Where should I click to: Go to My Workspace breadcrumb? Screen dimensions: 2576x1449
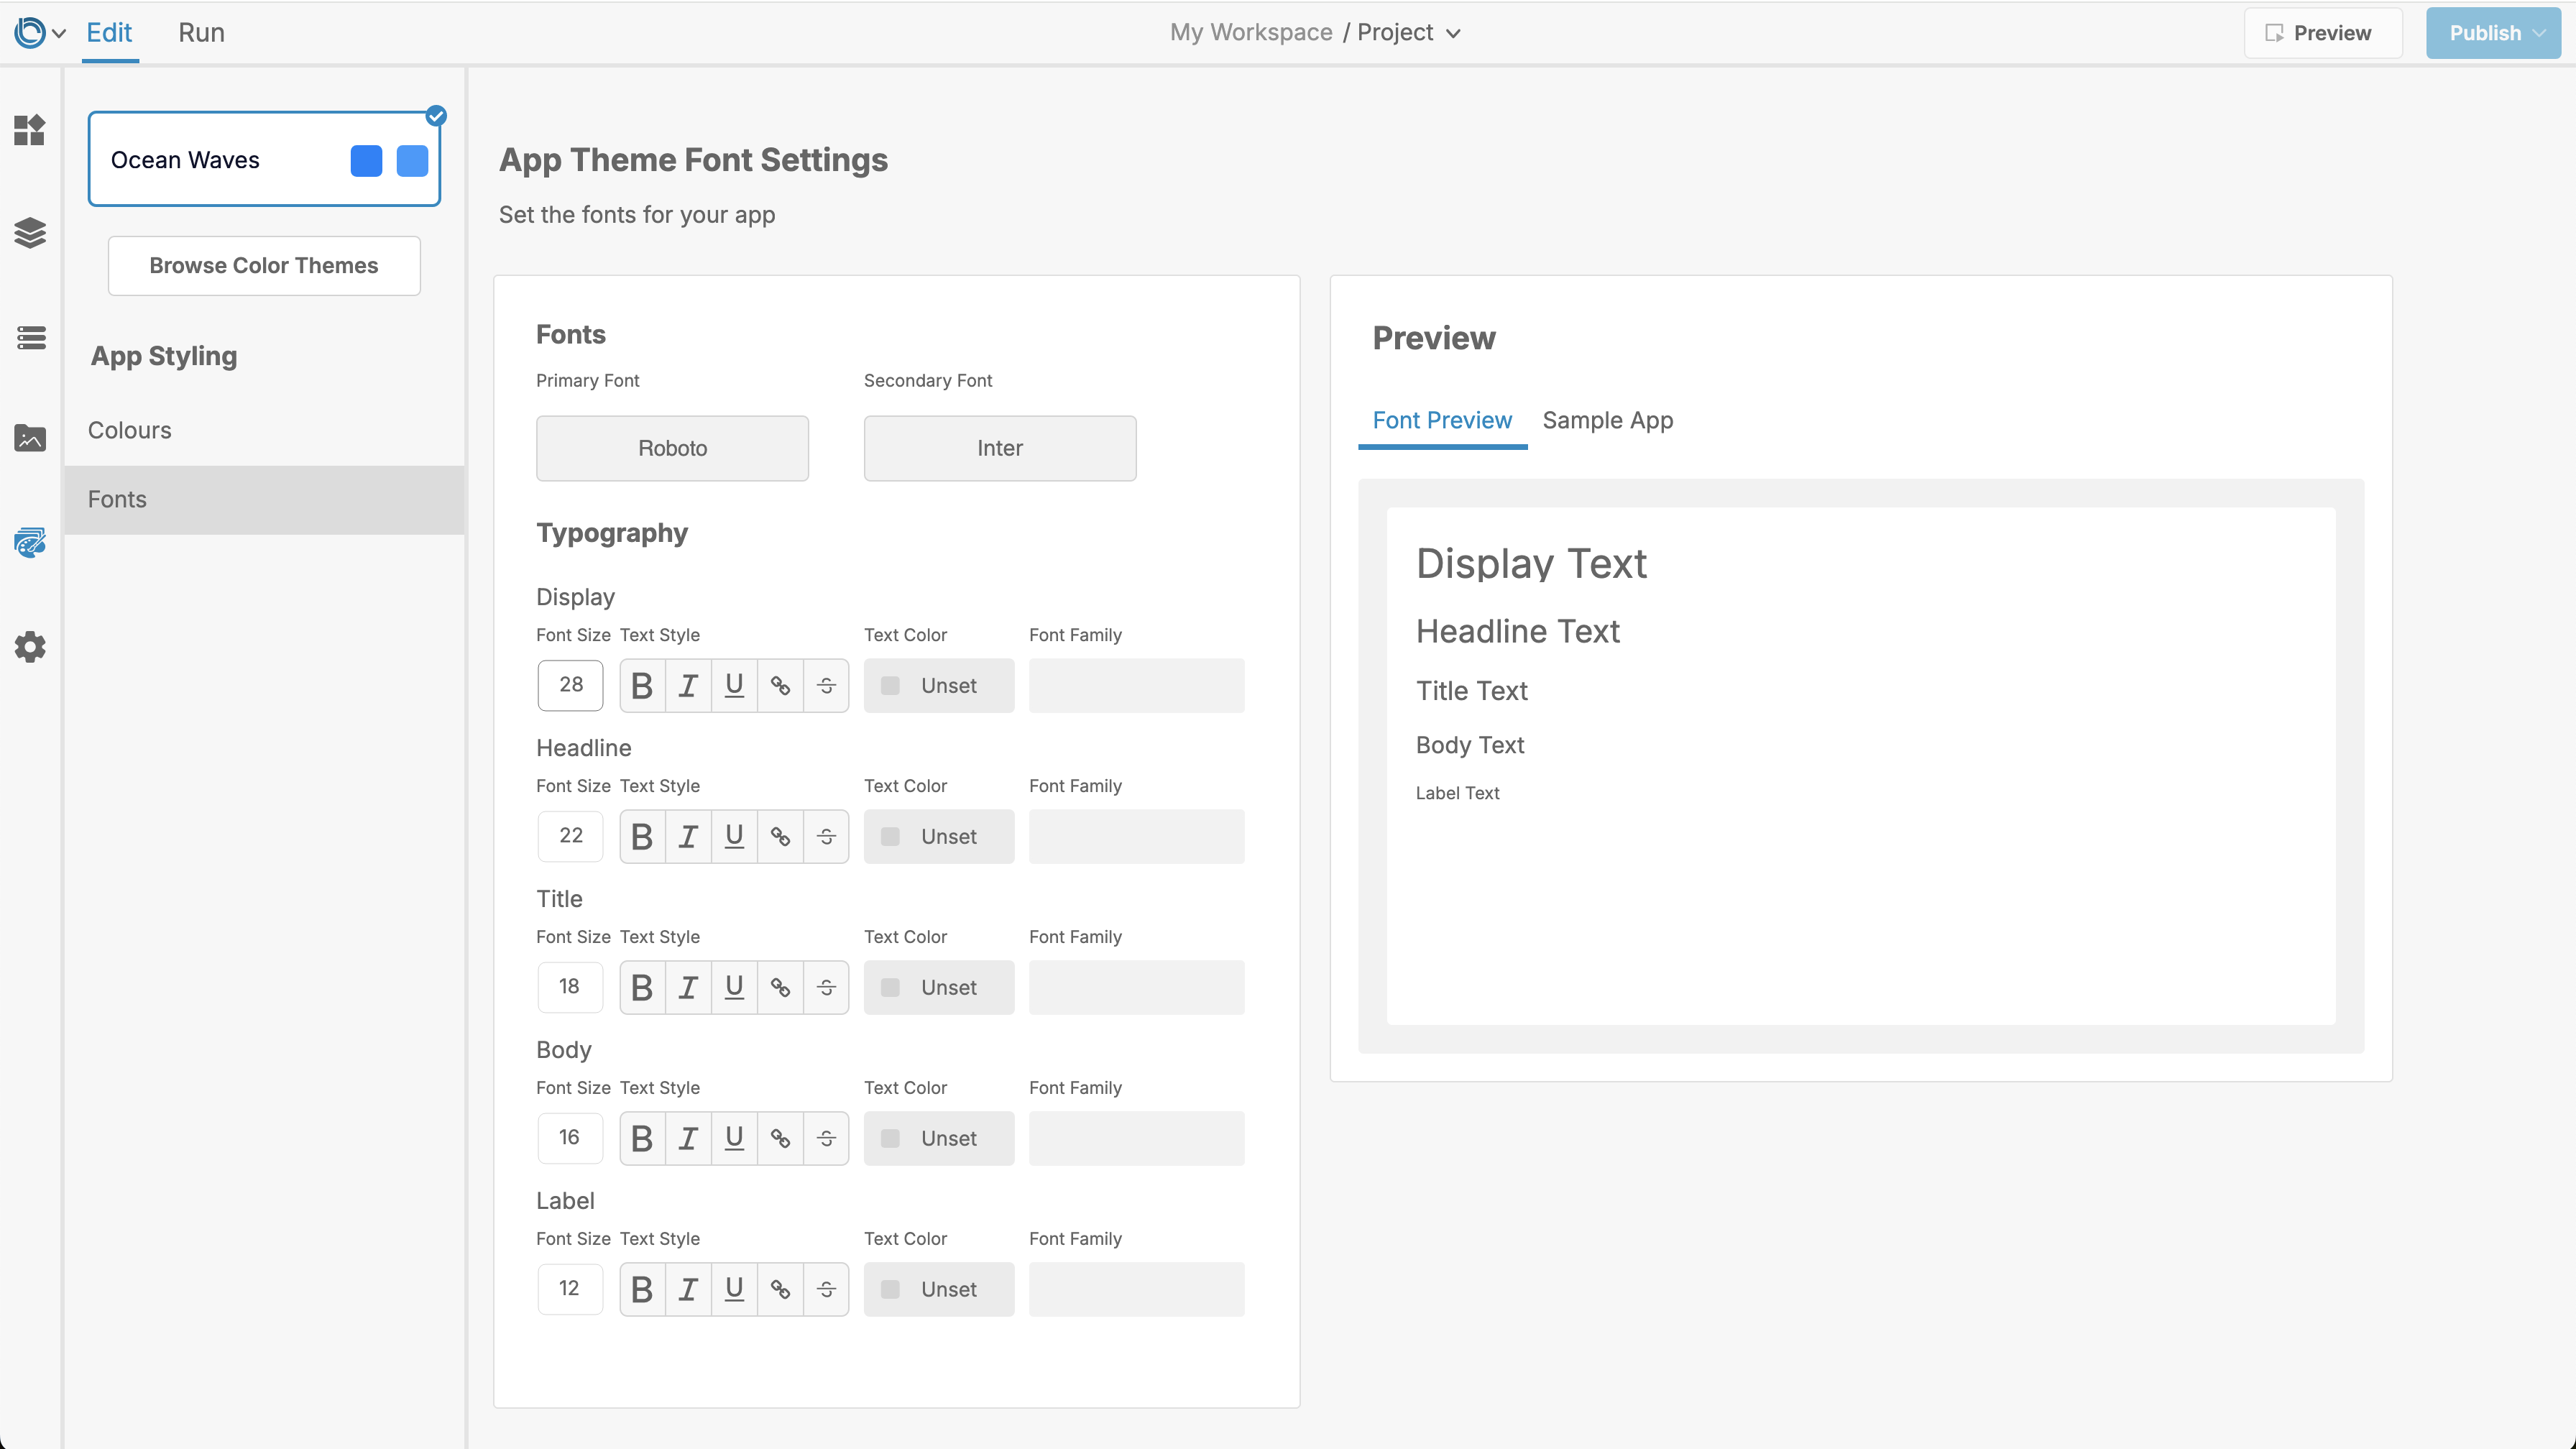click(x=1251, y=33)
